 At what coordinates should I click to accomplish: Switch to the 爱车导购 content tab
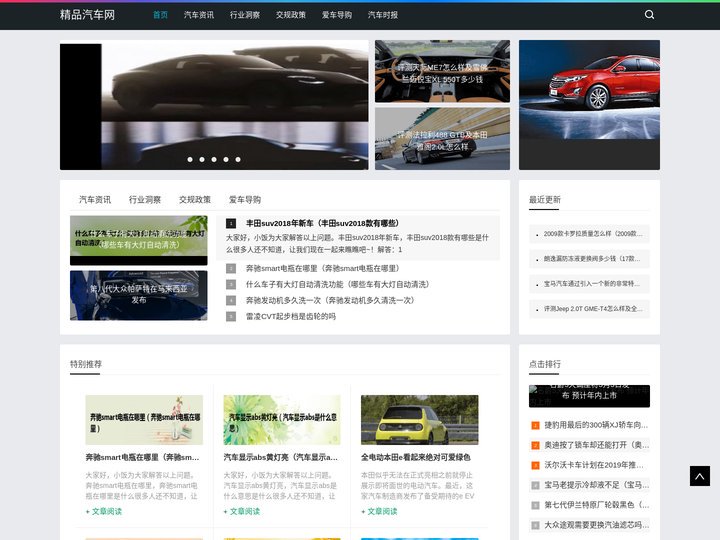(x=245, y=200)
